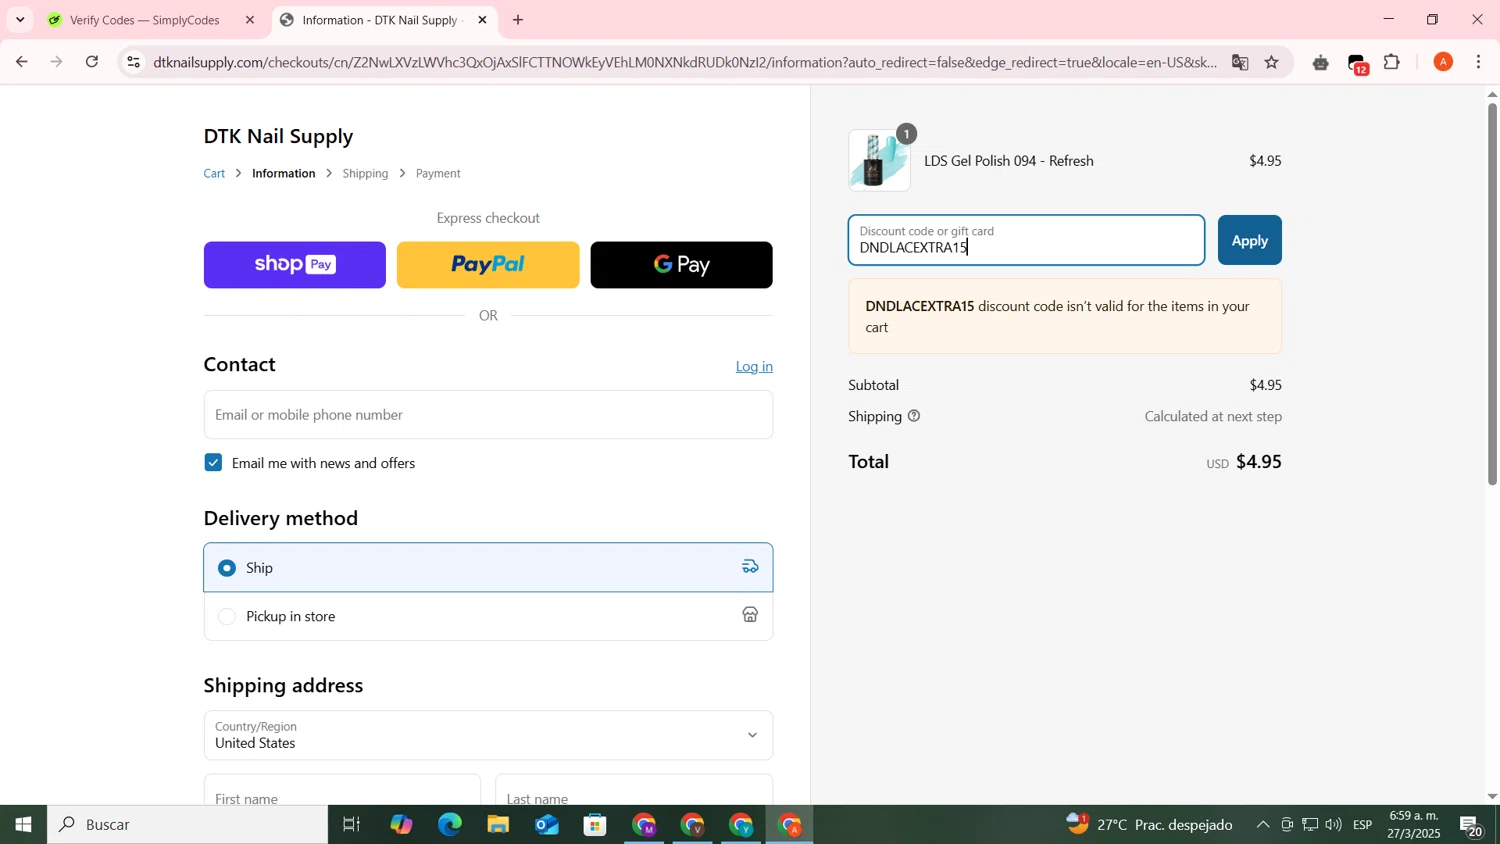The width and height of the screenshot is (1500, 844).
Task: Click Last name field
Action: click(634, 790)
